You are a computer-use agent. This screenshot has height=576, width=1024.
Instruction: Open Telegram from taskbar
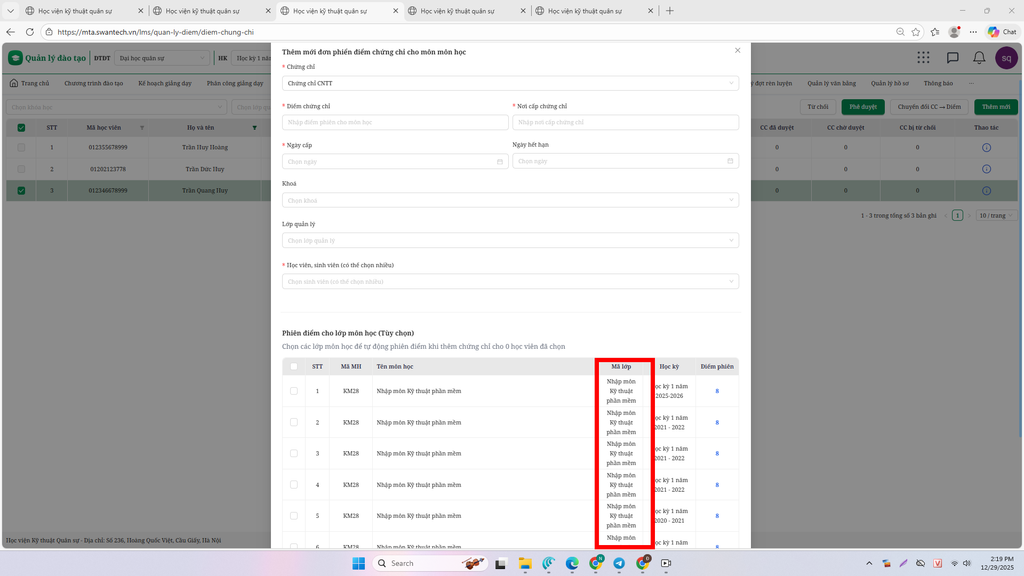click(x=618, y=563)
